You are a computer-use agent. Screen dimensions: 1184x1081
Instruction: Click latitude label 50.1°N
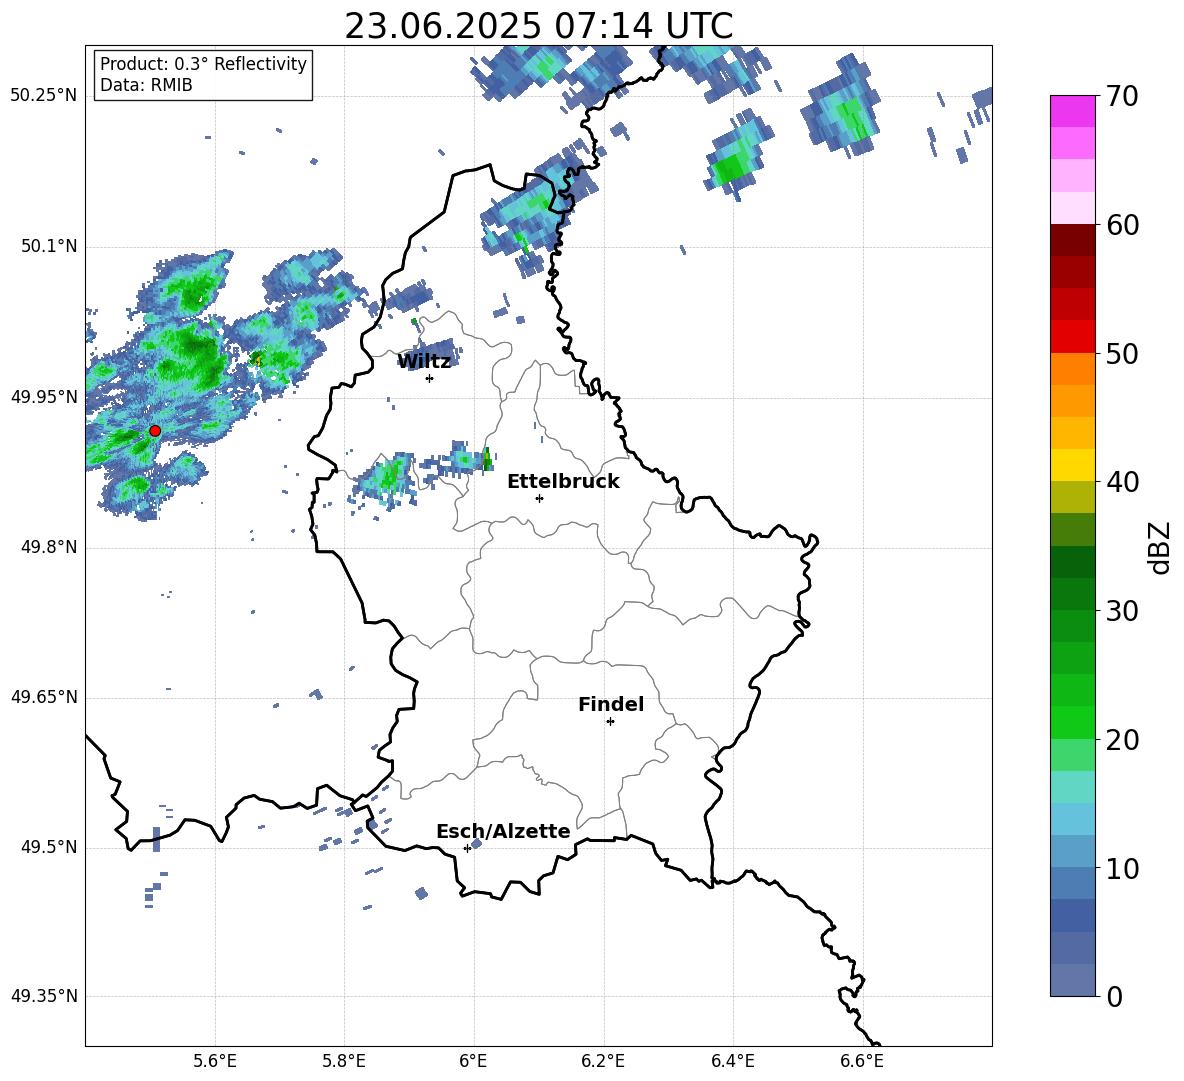coord(49,247)
